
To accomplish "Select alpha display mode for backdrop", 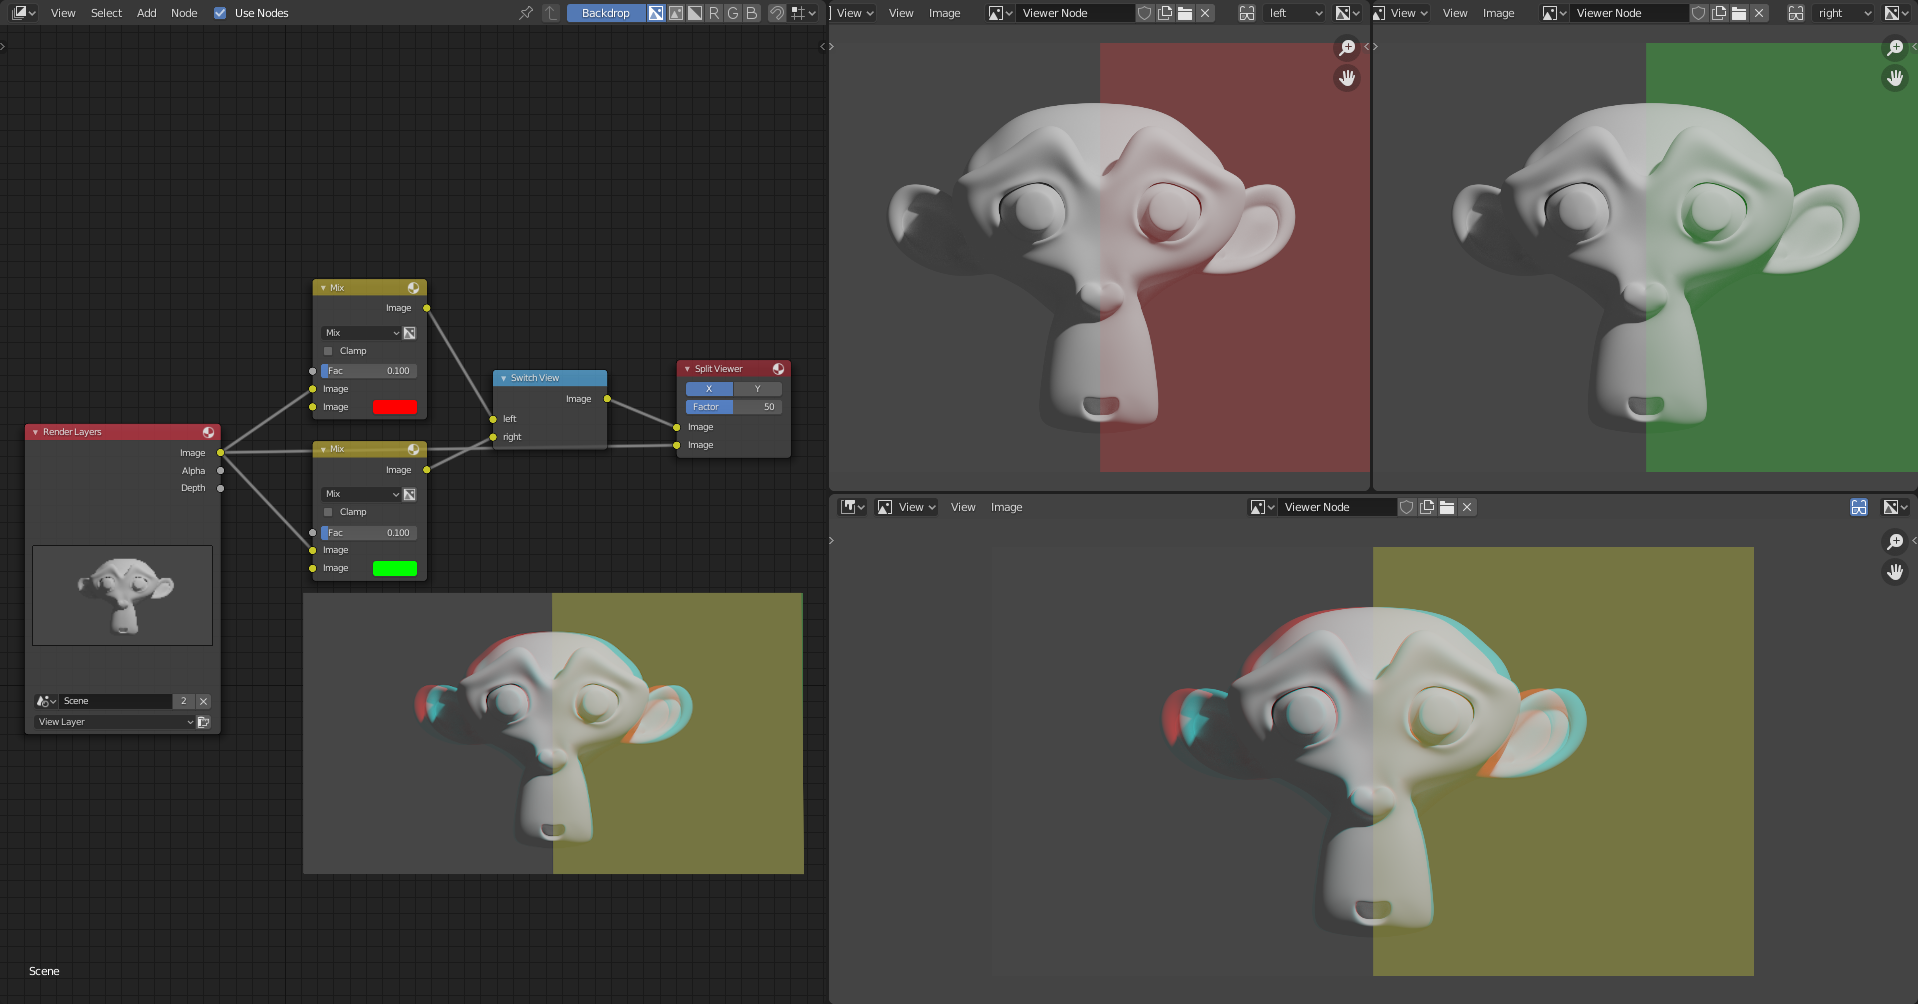I will point(694,13).
